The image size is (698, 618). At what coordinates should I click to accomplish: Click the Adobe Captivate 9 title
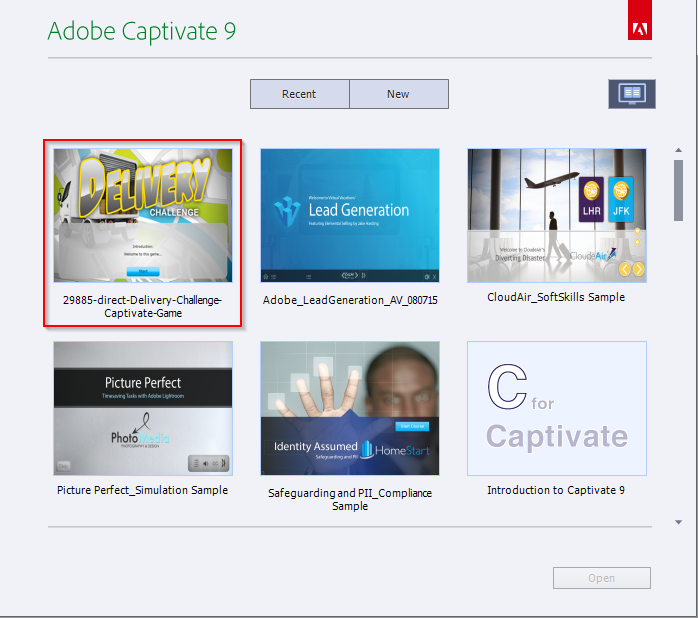click(x=142, y=31)
